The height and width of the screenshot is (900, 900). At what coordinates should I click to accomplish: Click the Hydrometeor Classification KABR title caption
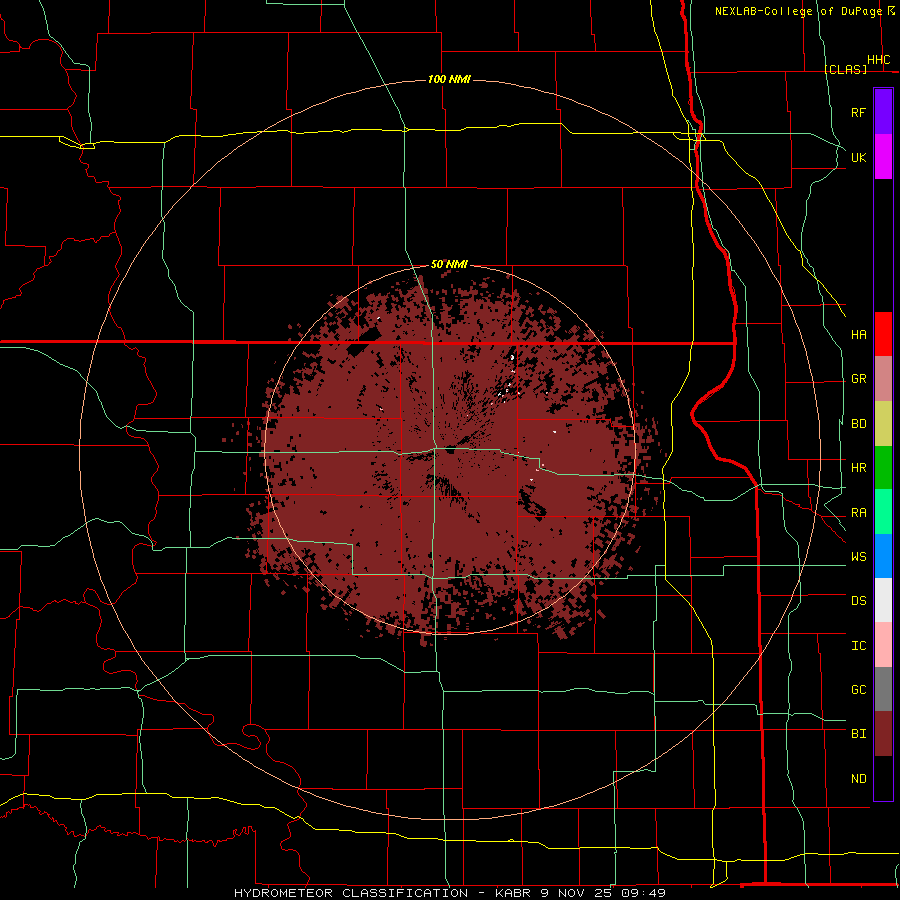pos(450,893)
